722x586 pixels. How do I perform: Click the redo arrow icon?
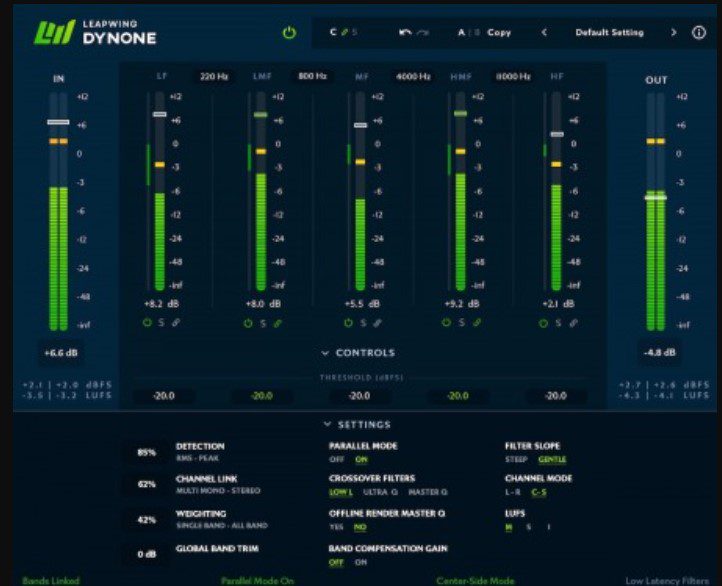tap(423, 32)
